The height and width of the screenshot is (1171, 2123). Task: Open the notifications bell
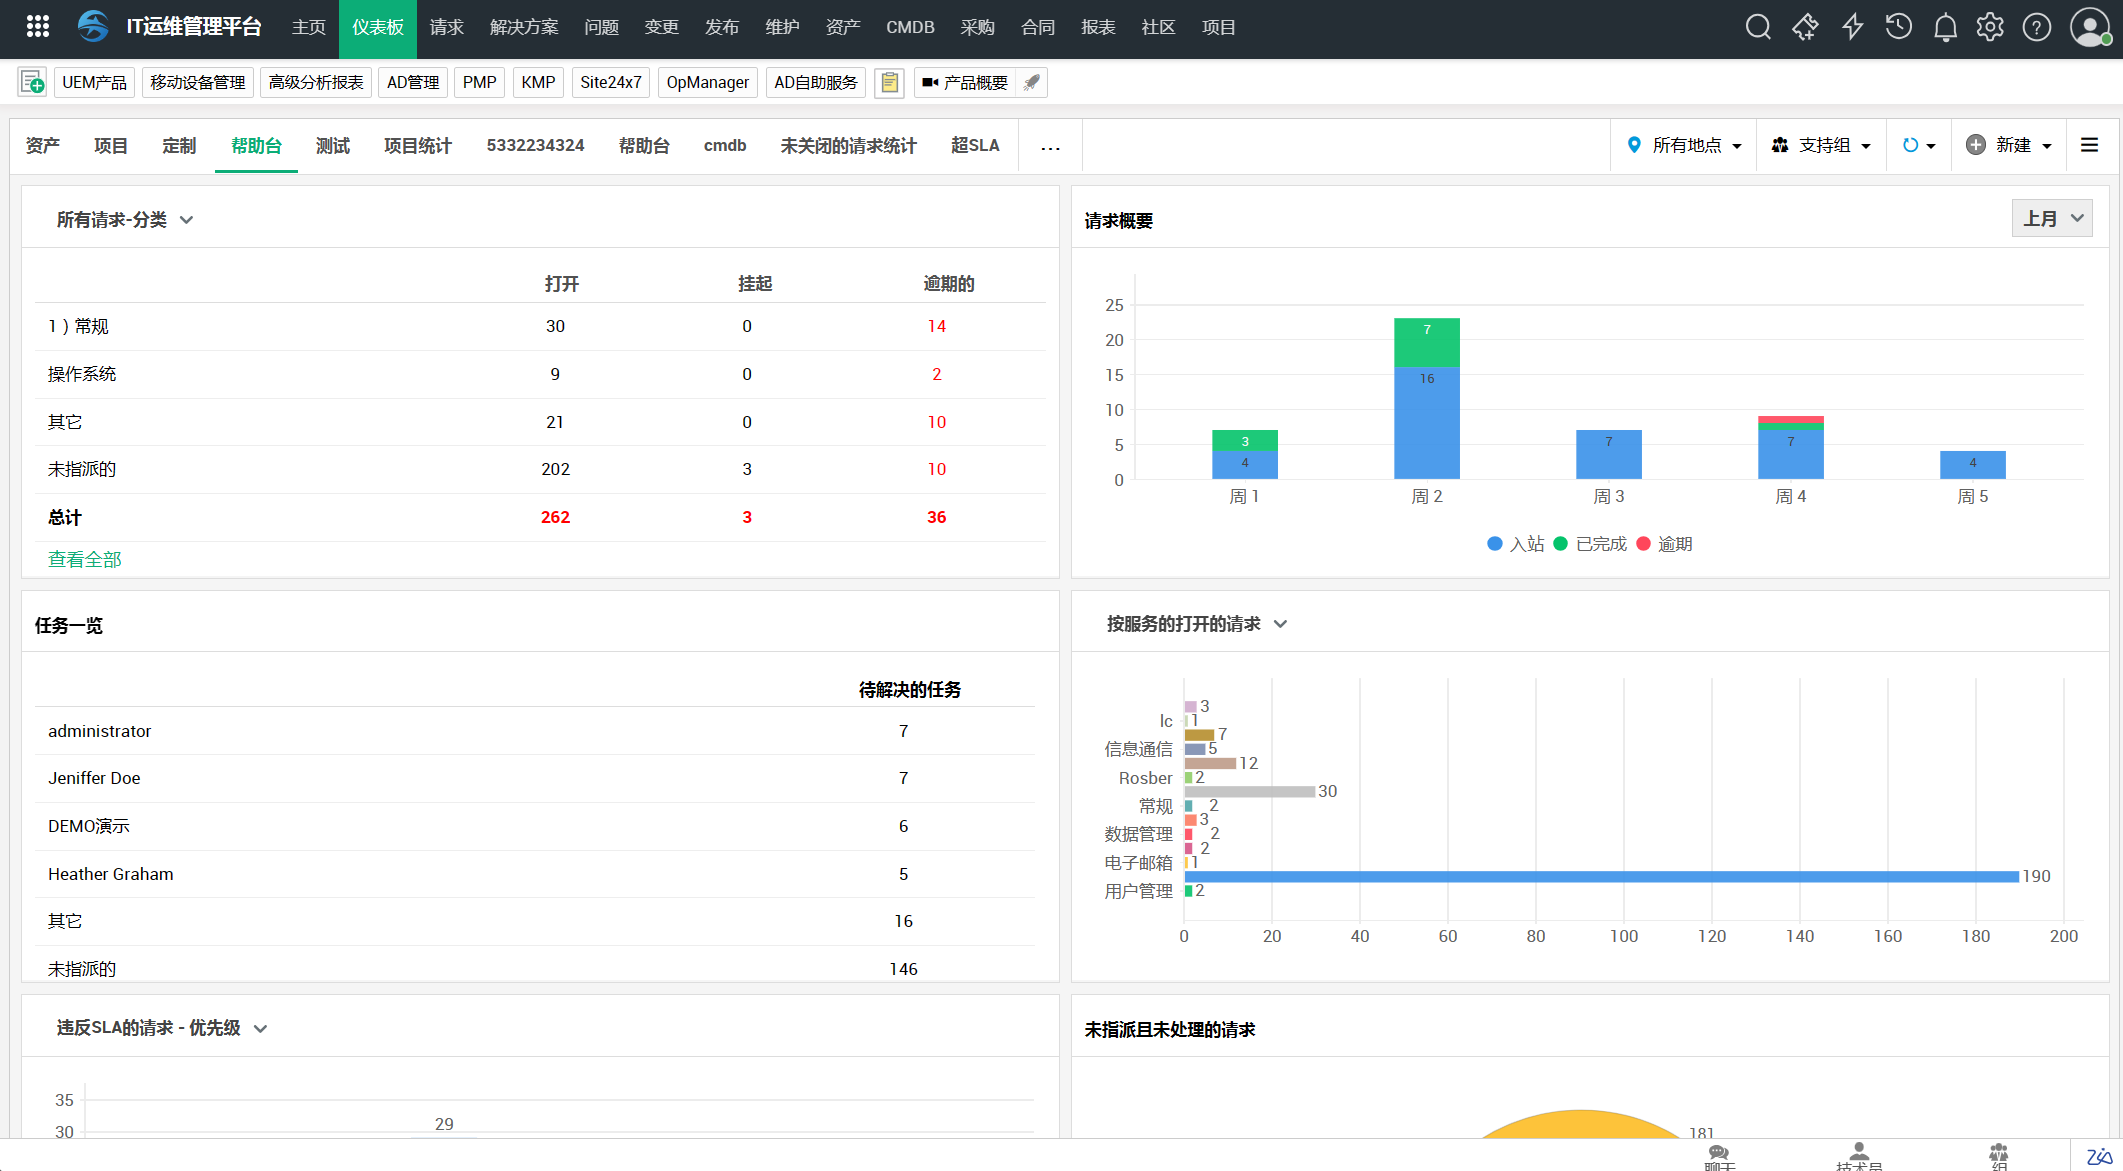point(1945,27)
